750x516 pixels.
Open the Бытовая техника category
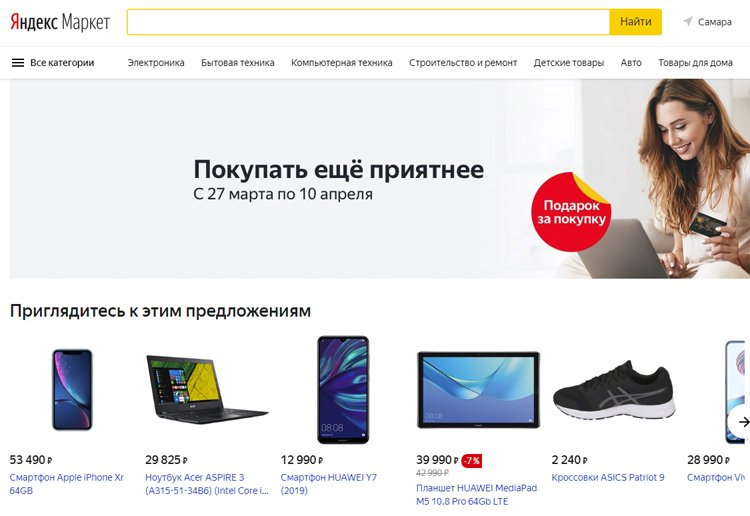pos(238,63)
